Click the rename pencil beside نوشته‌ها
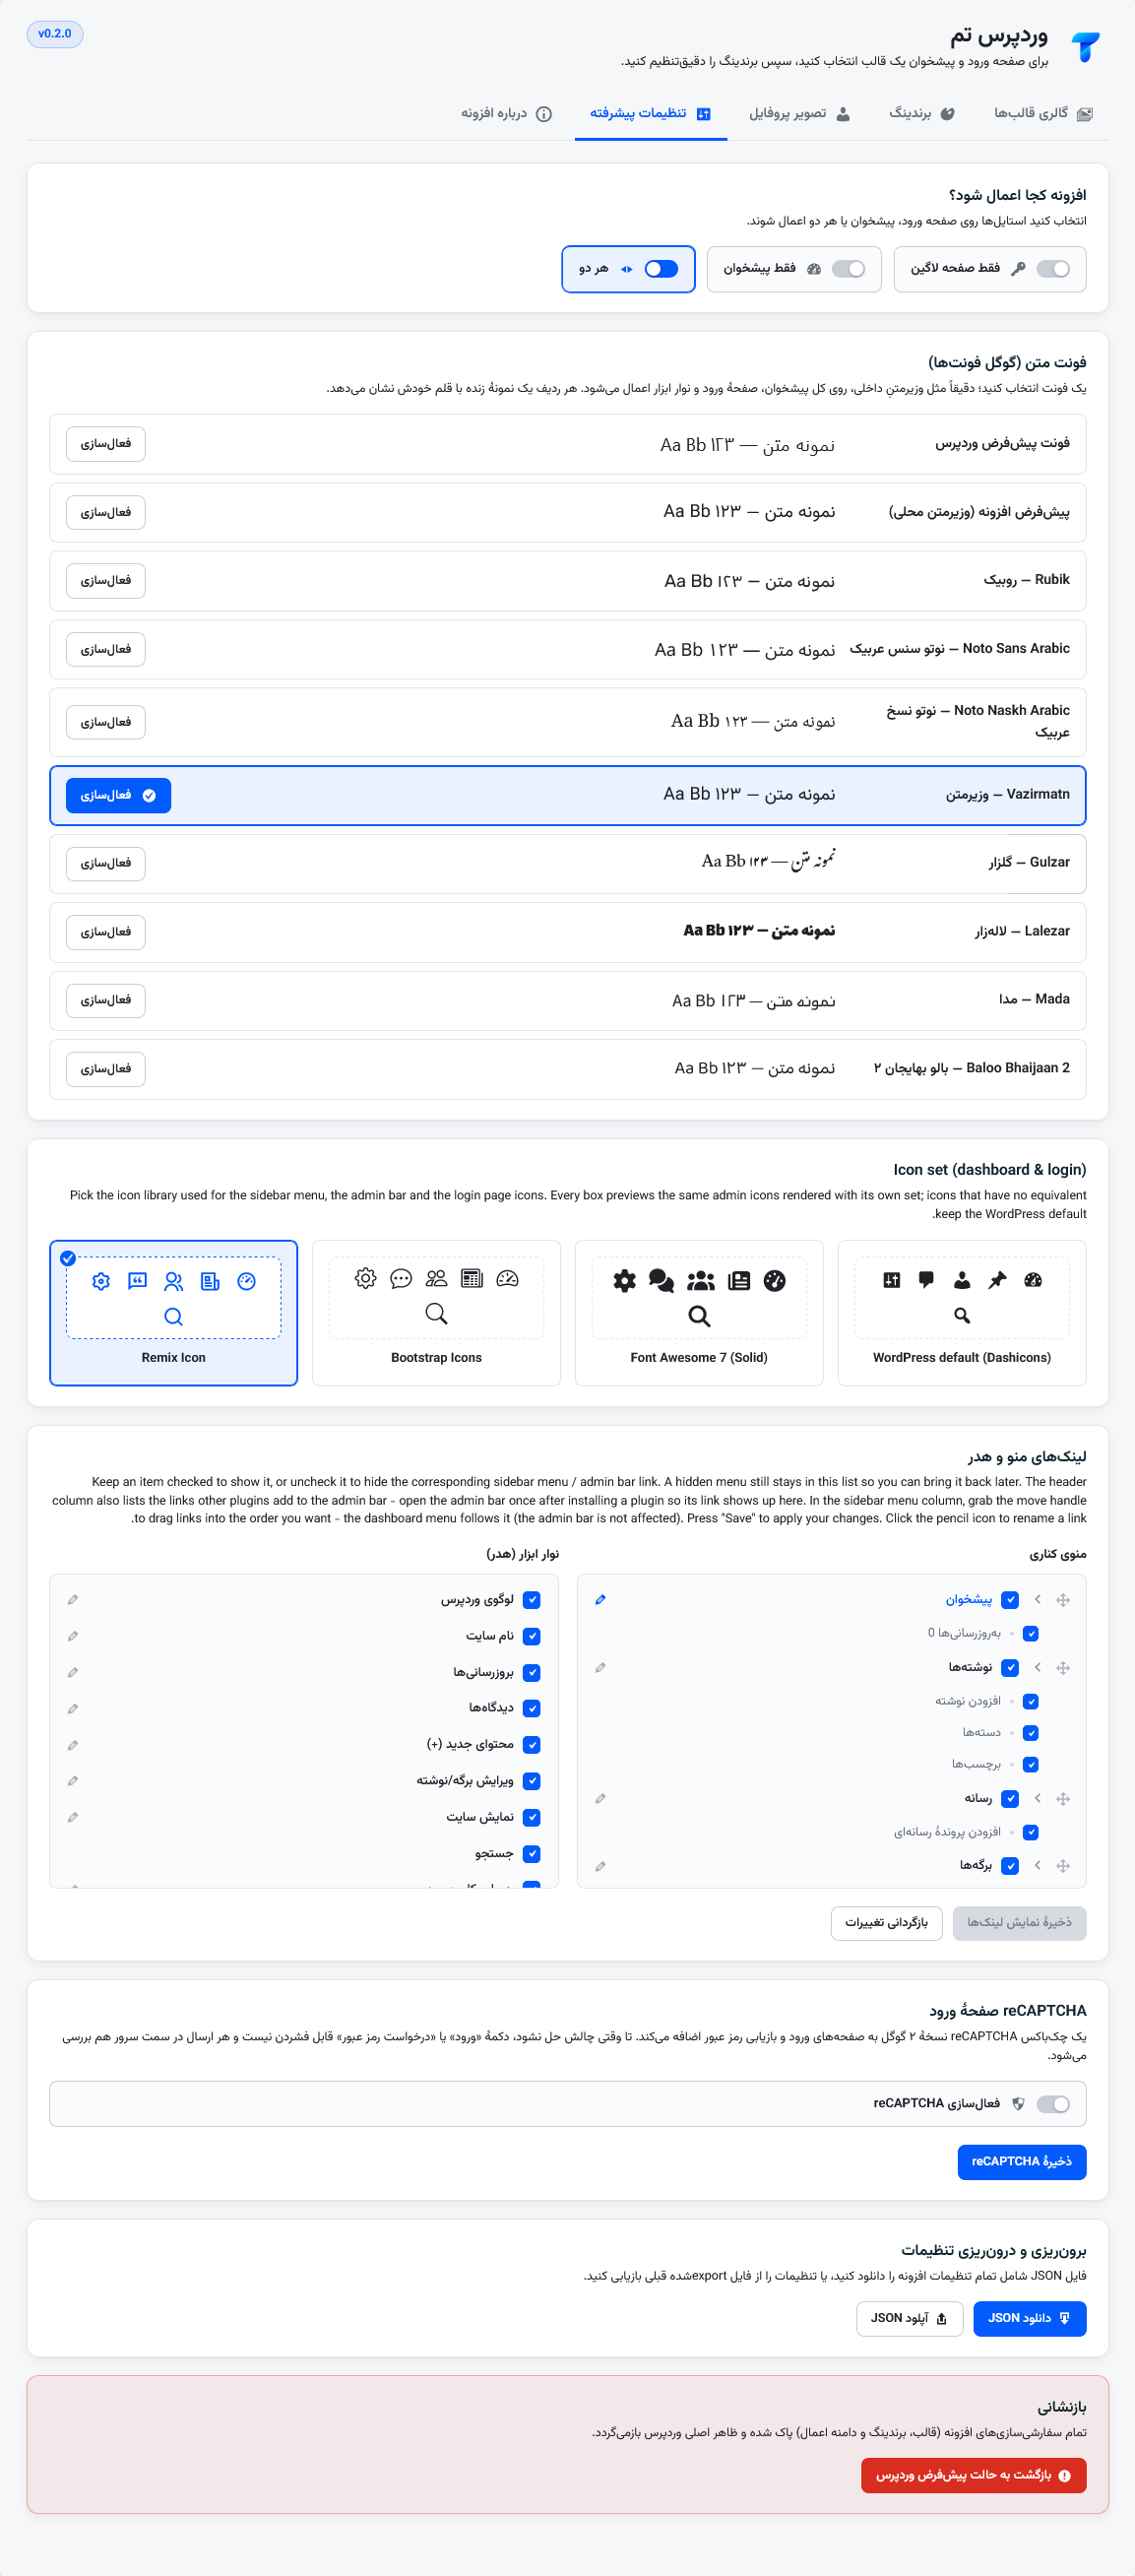The width and height of the screenshot is (1135, 2576). click(600, 1667)
